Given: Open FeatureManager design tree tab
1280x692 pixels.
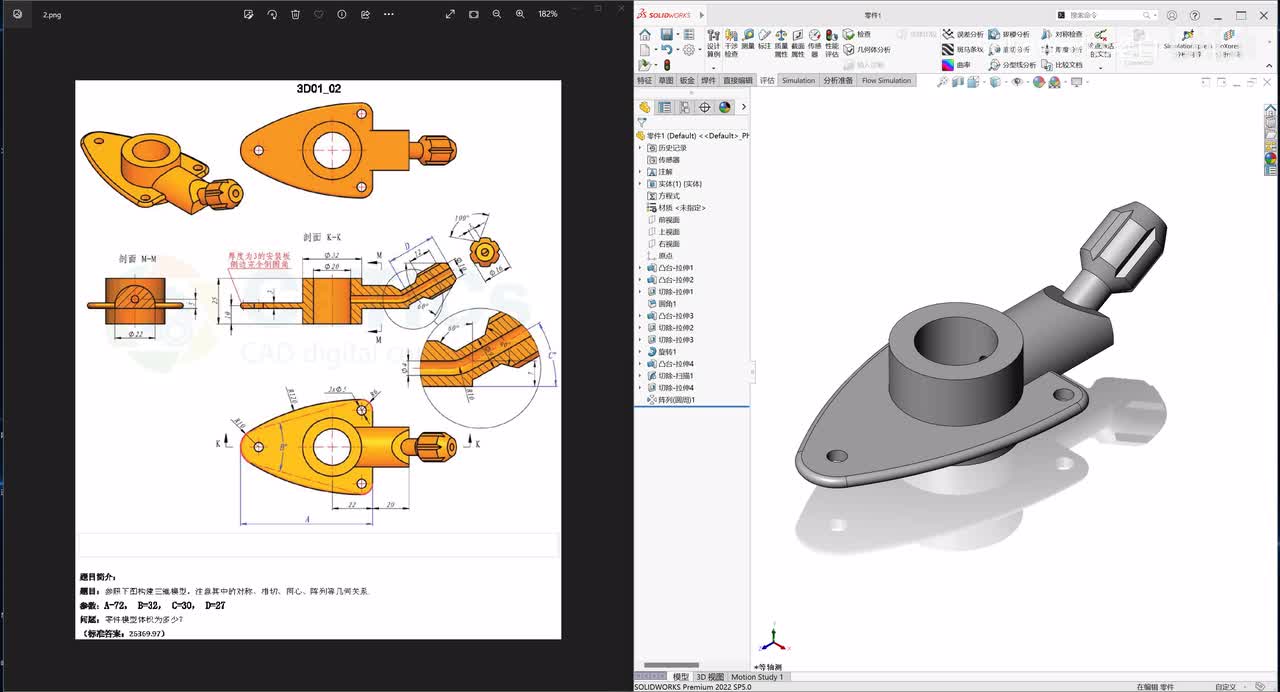Looking at the screenshot, I should tap(645, 107).
